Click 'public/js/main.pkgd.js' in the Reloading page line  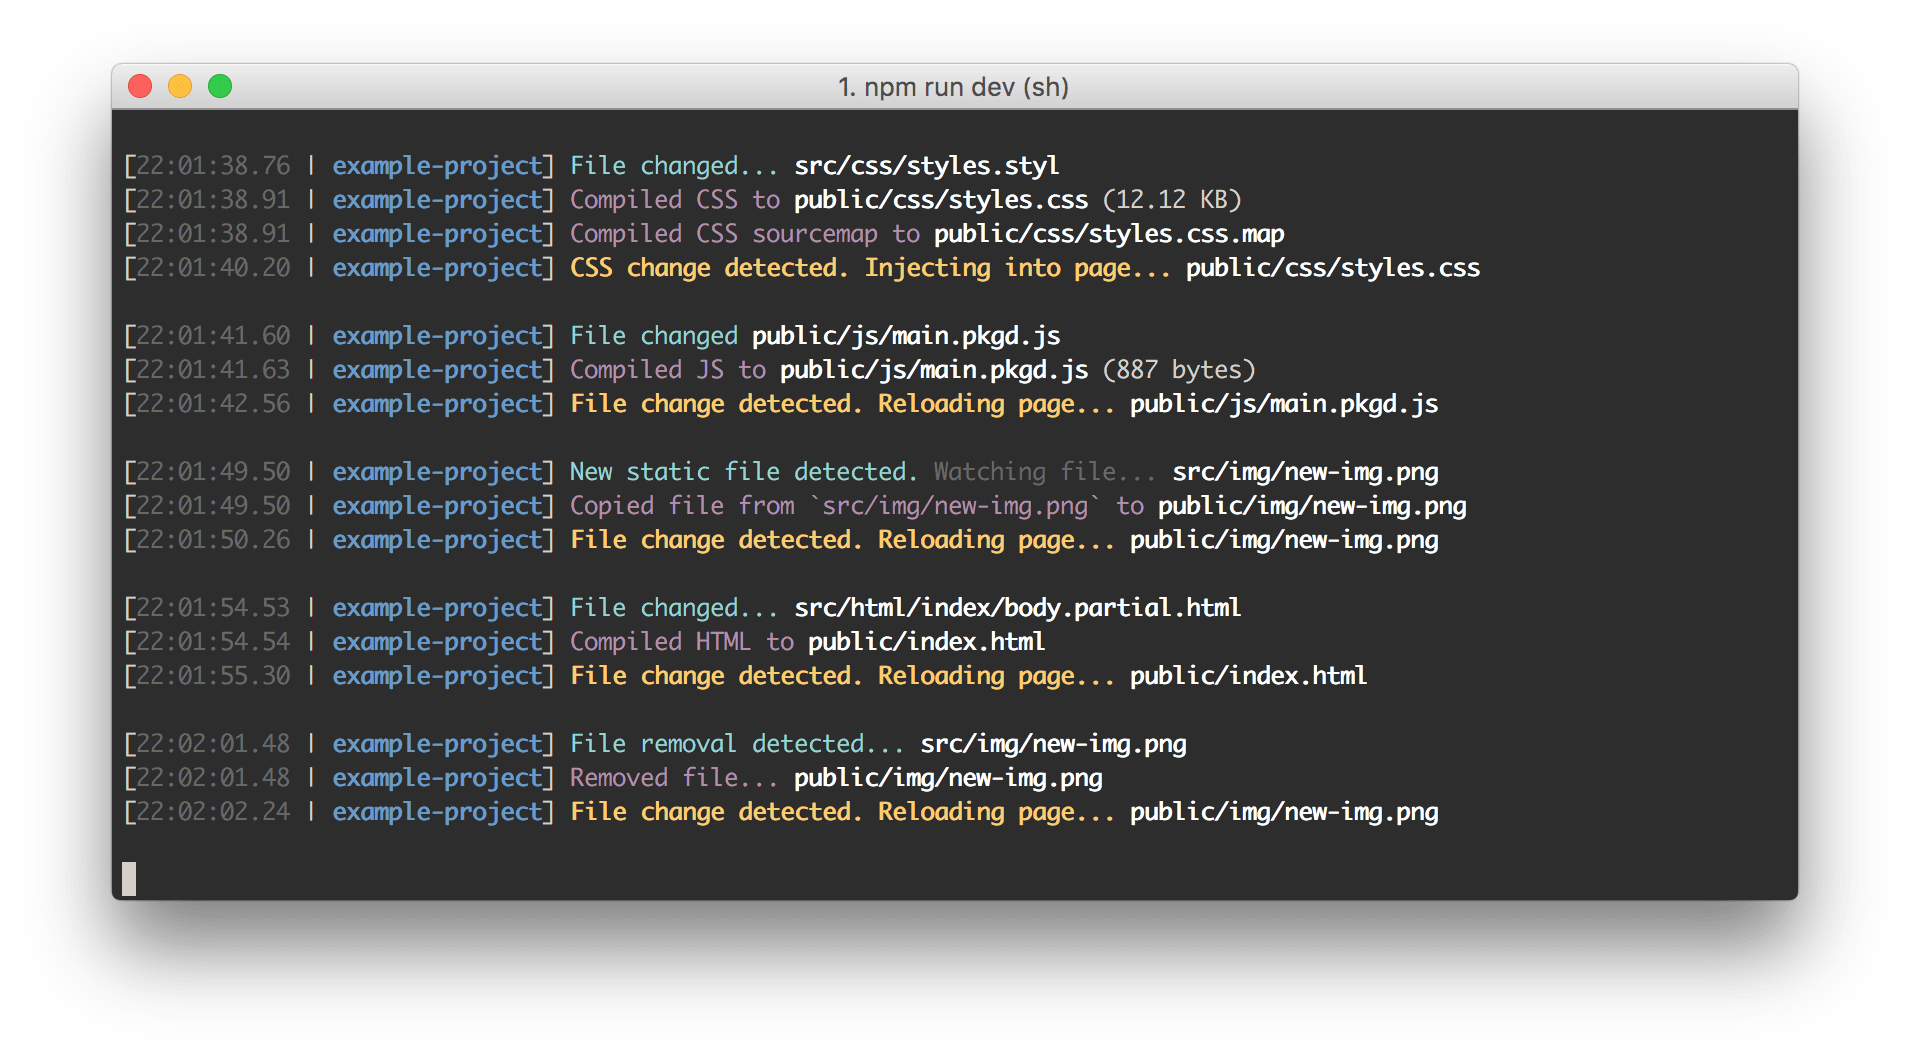click(1283, 404)
